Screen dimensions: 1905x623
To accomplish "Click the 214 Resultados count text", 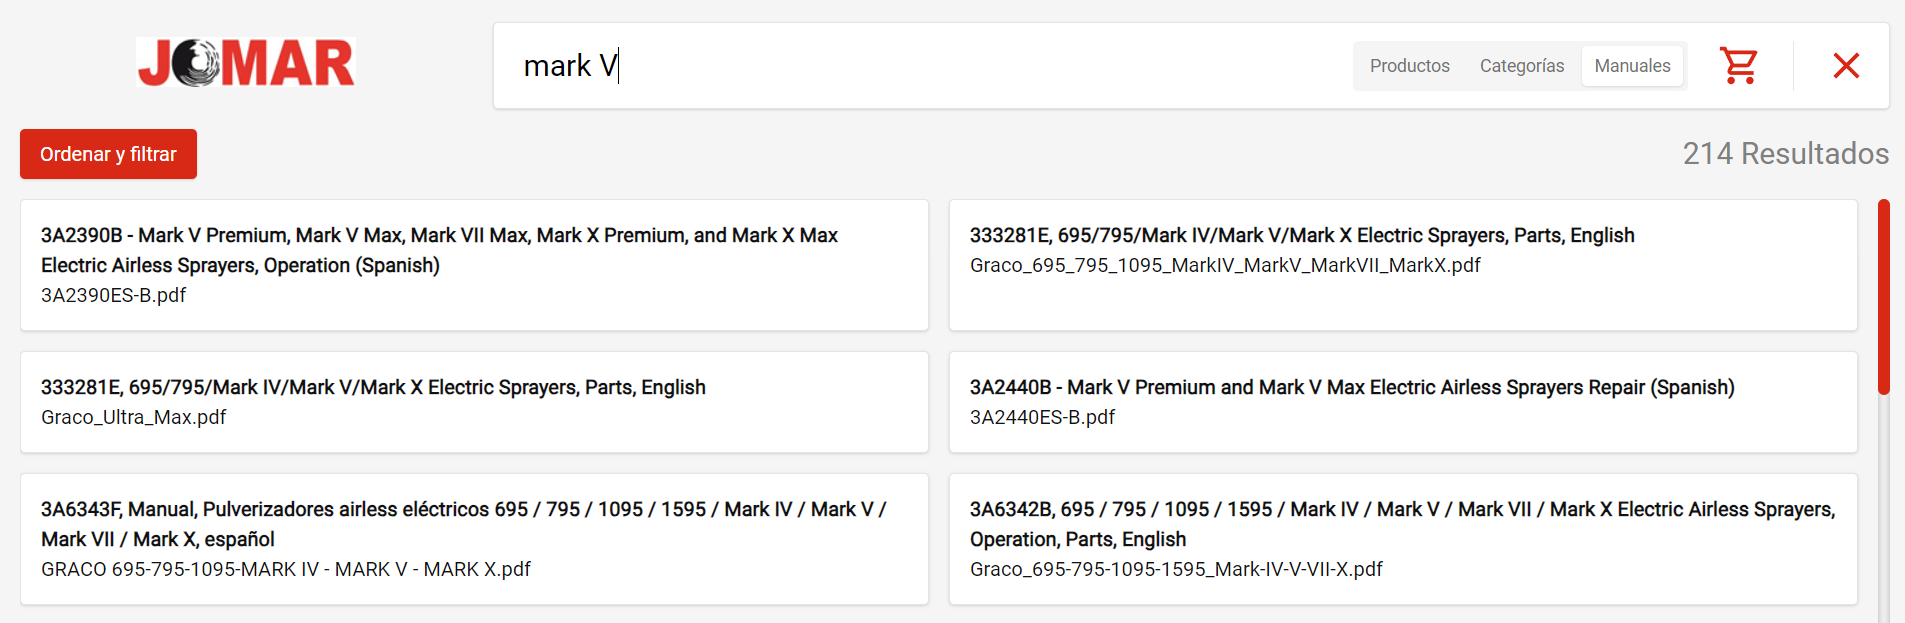I will pyautogui.click(x=1785, y=153).
